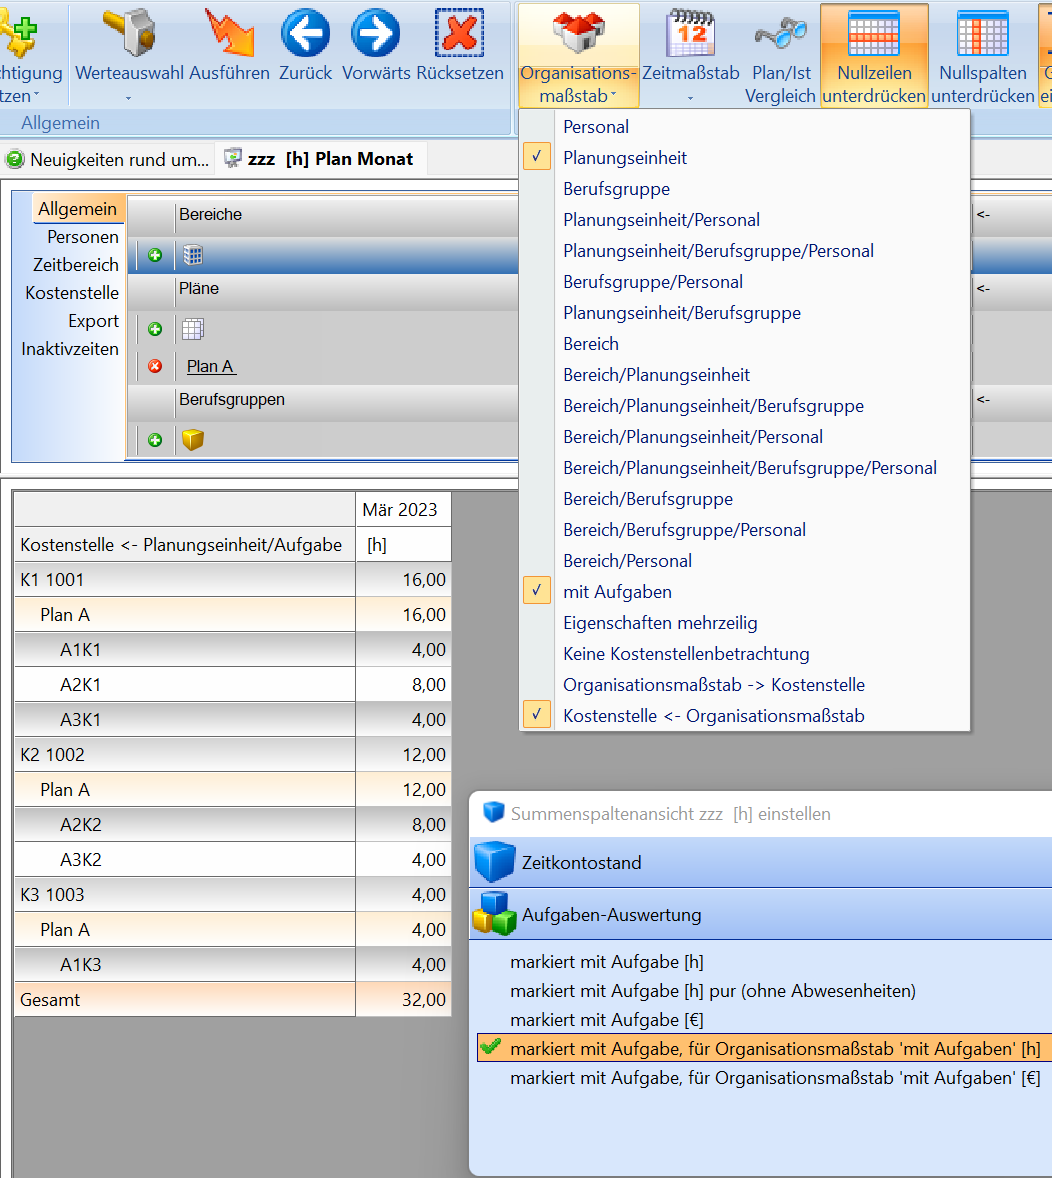
Task: Click the 'Plan A' link in Pläne
Action: [210, 366]
